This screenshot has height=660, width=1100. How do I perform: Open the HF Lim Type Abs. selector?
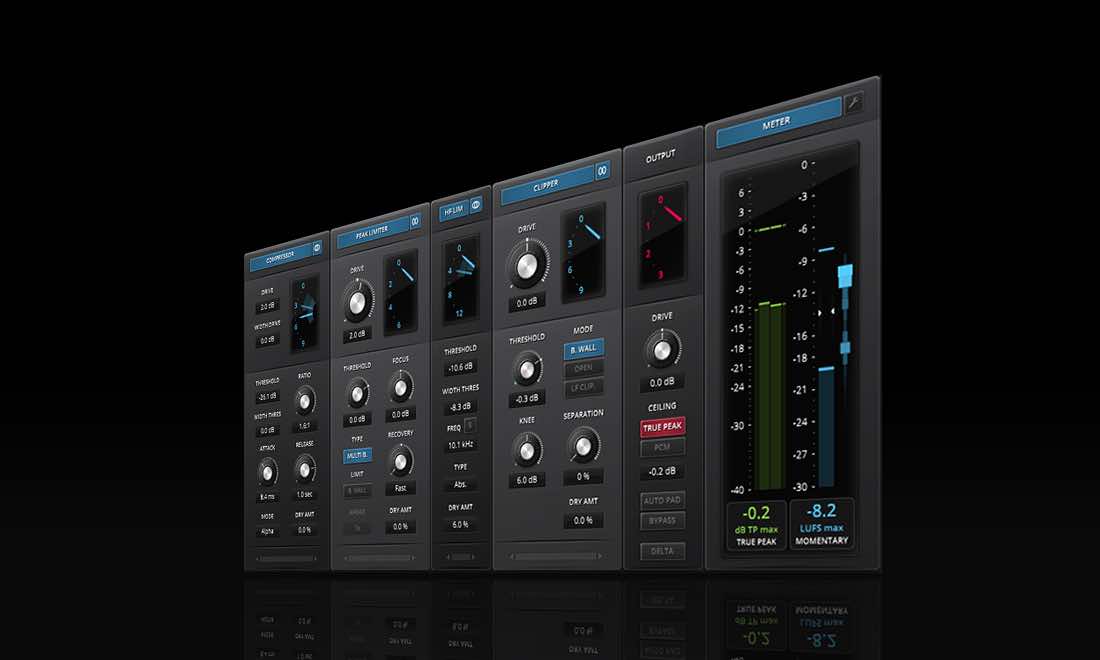click(x=460, y=485)
